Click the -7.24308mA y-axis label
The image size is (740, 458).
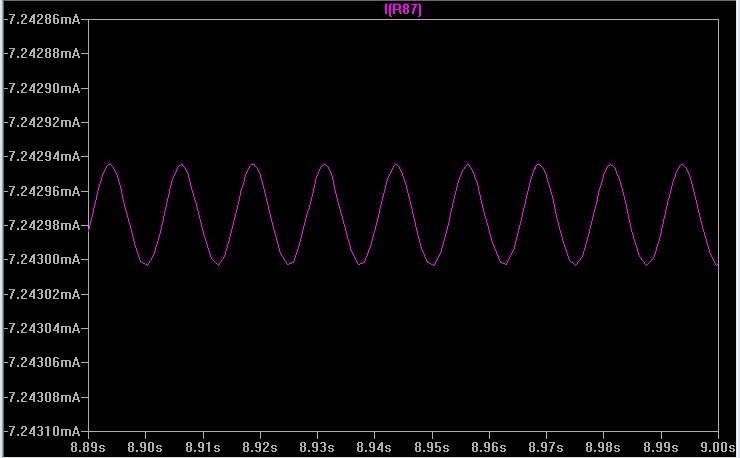point(42,397)
